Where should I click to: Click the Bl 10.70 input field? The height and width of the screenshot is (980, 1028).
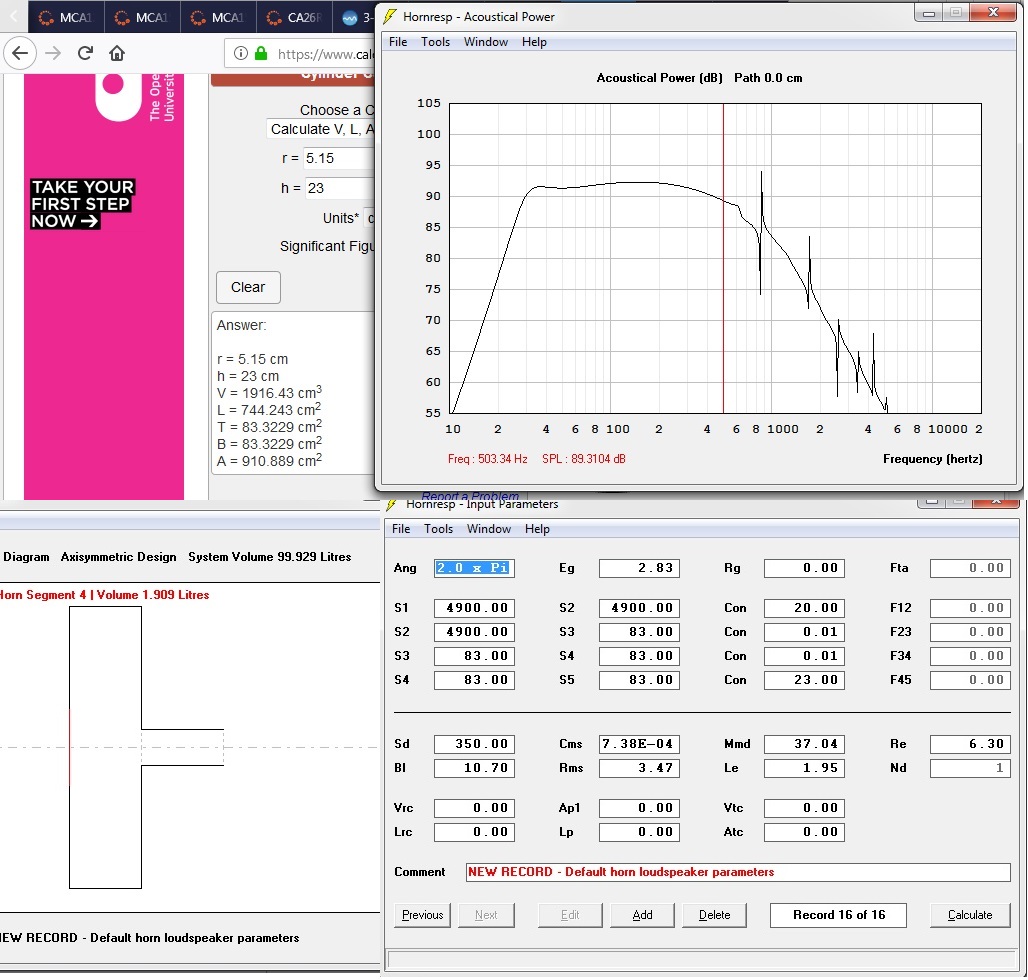[x=474, y=768]
